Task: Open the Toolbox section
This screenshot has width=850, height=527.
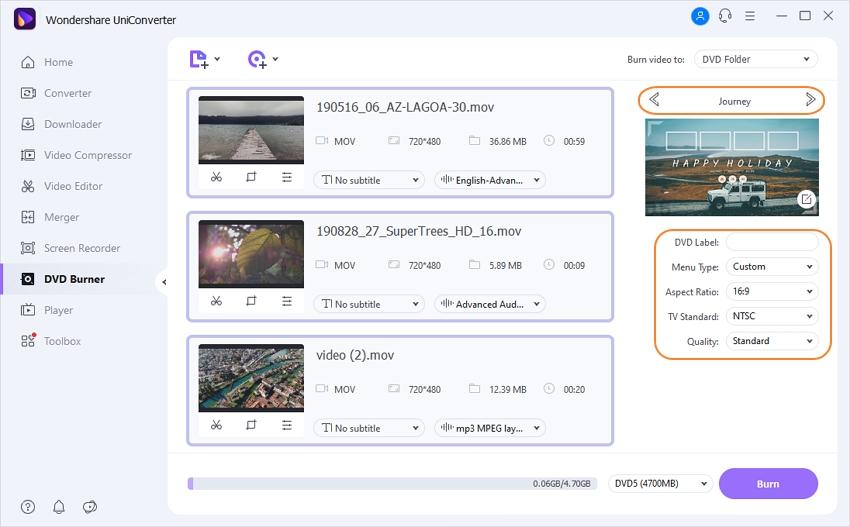Action: (62, 341)
